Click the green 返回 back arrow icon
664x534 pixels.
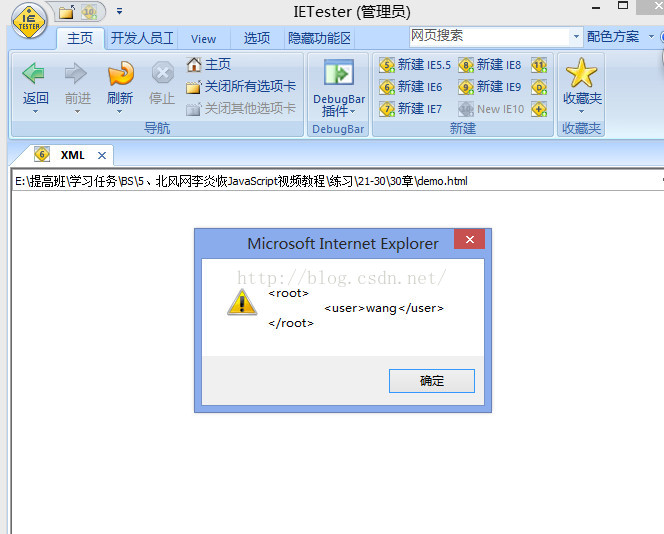click(x=34, y=73)
